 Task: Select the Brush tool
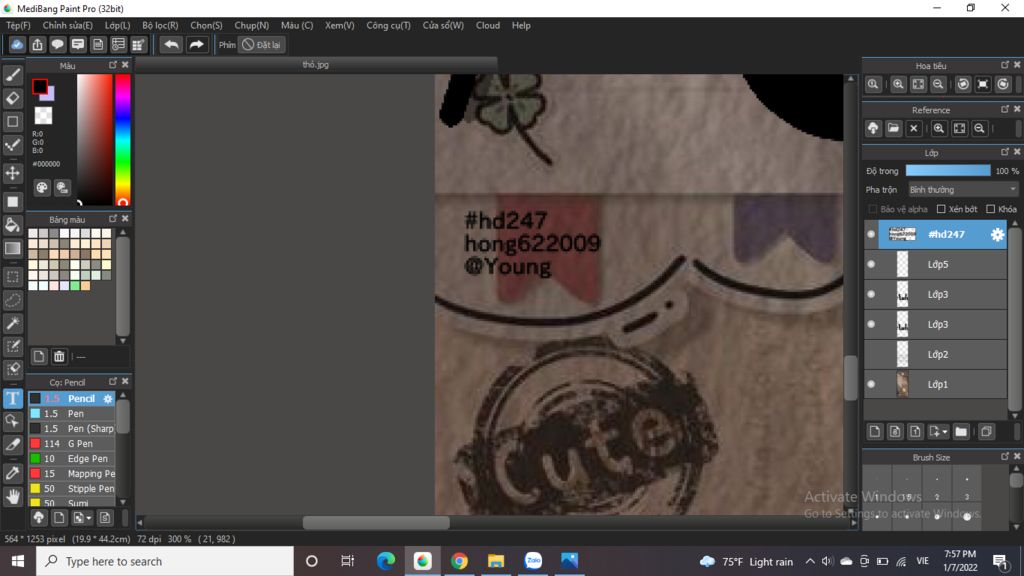tap(12, 75)
